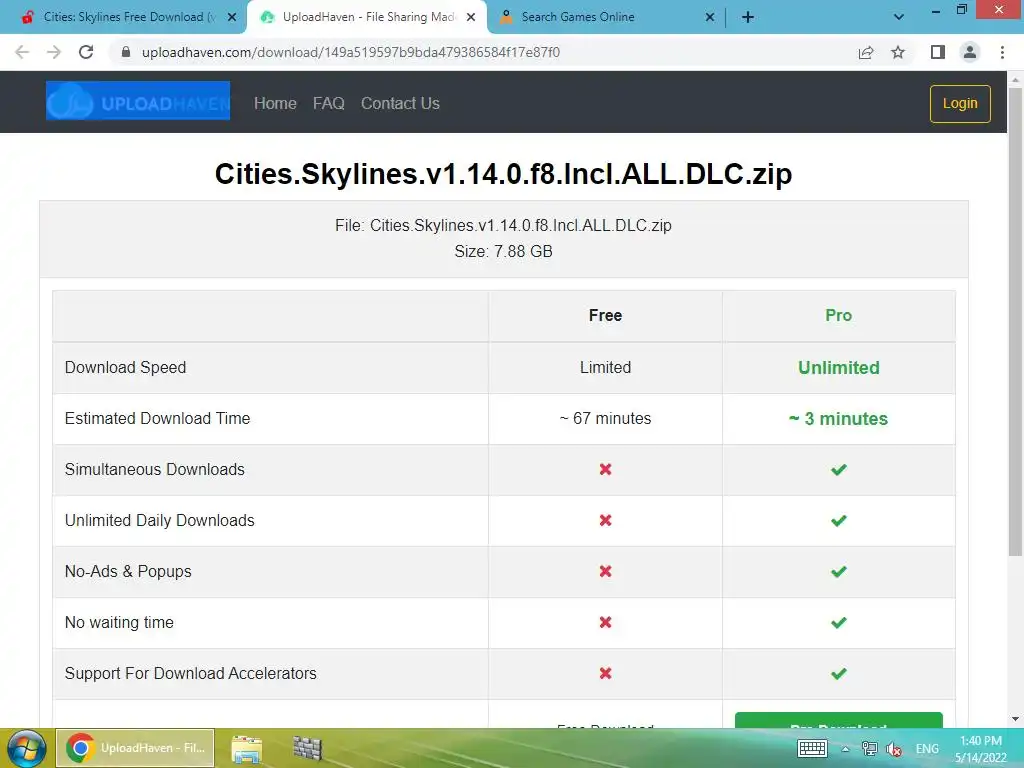Show hidden tray icons arrow
The width and height of the screenshot is (1024, 768).
tap(845, 749)
